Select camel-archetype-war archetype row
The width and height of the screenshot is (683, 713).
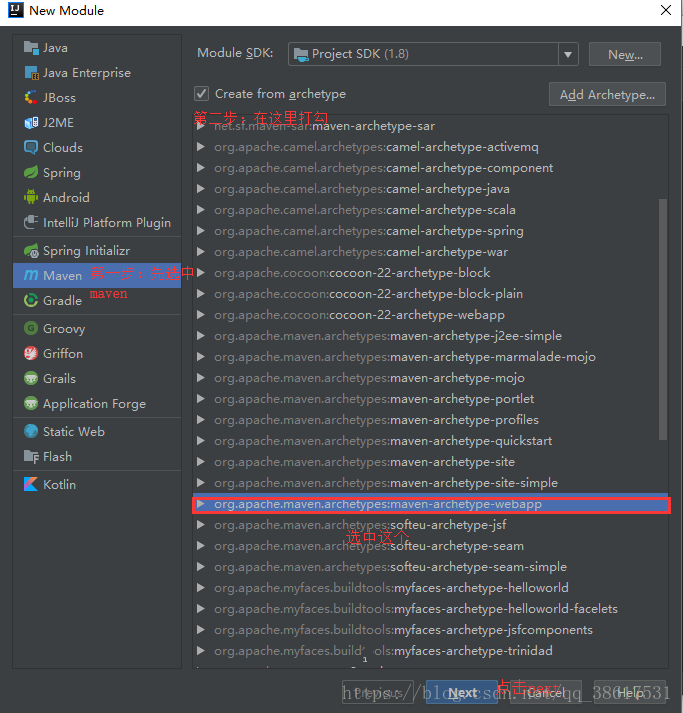pyautogui.click(x=430, y=252)
